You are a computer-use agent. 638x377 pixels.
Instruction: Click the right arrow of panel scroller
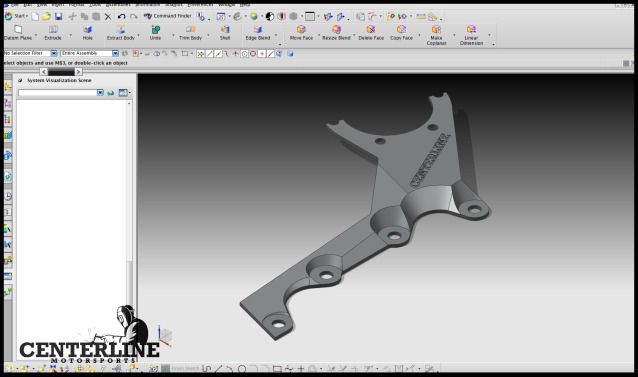pyautogui.click(x=79, y=72)
